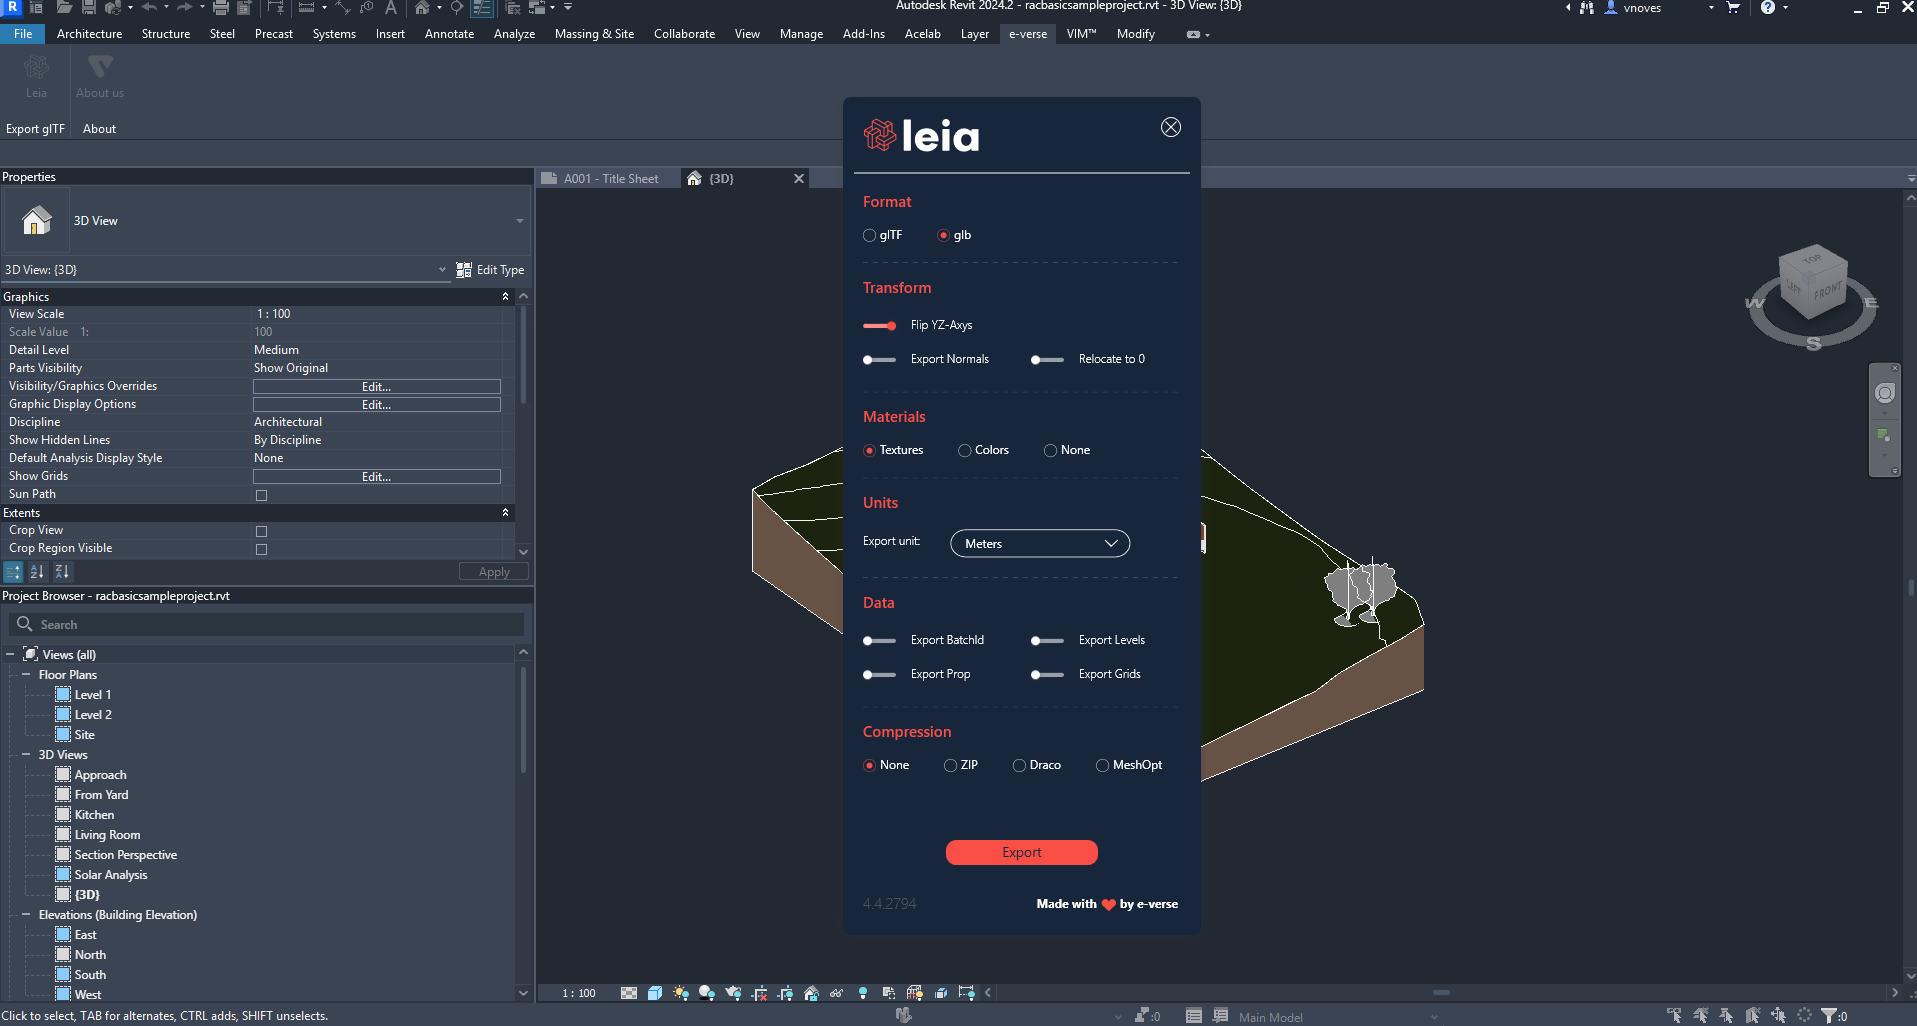Click the Print icon in quick access toolbar
Screen dimensions: 1917x1026
click(221, 8)
